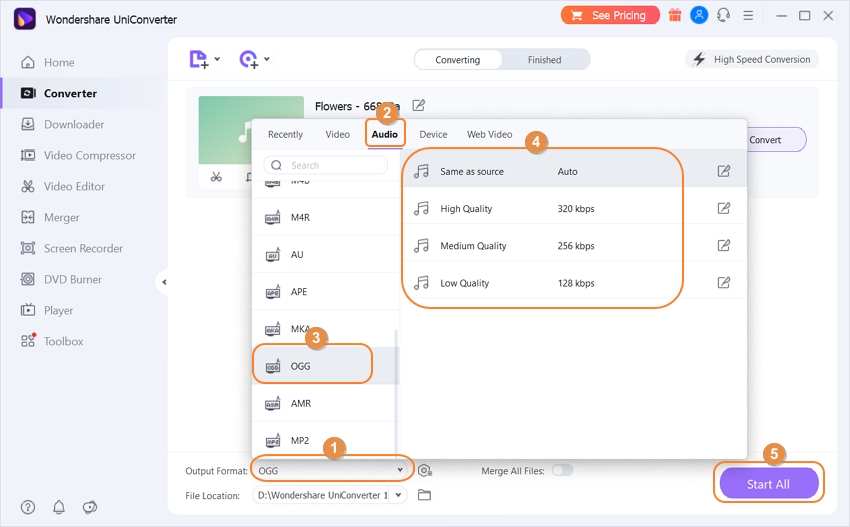Choose Medium Quality 256 kbps preset

(575, 246)
